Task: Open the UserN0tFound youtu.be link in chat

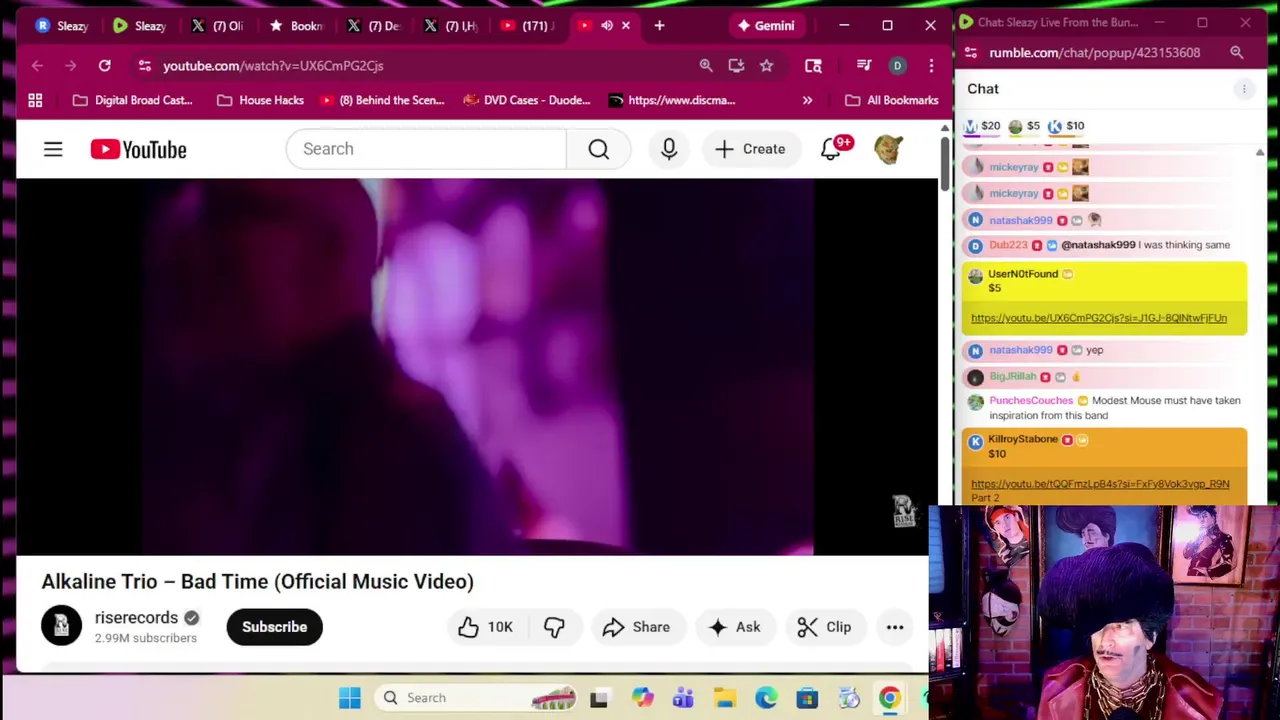Action: (1098, 318)
